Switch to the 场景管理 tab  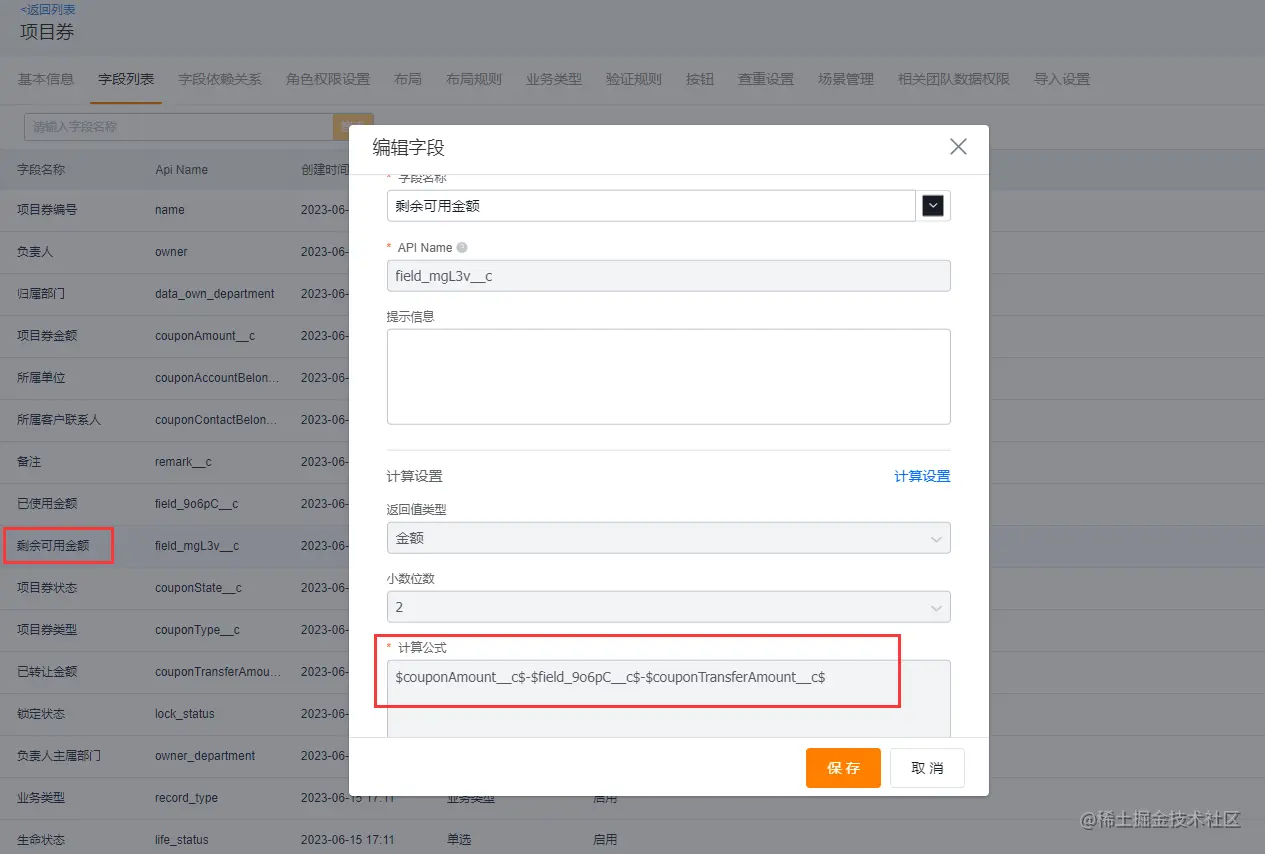(846, 79)
